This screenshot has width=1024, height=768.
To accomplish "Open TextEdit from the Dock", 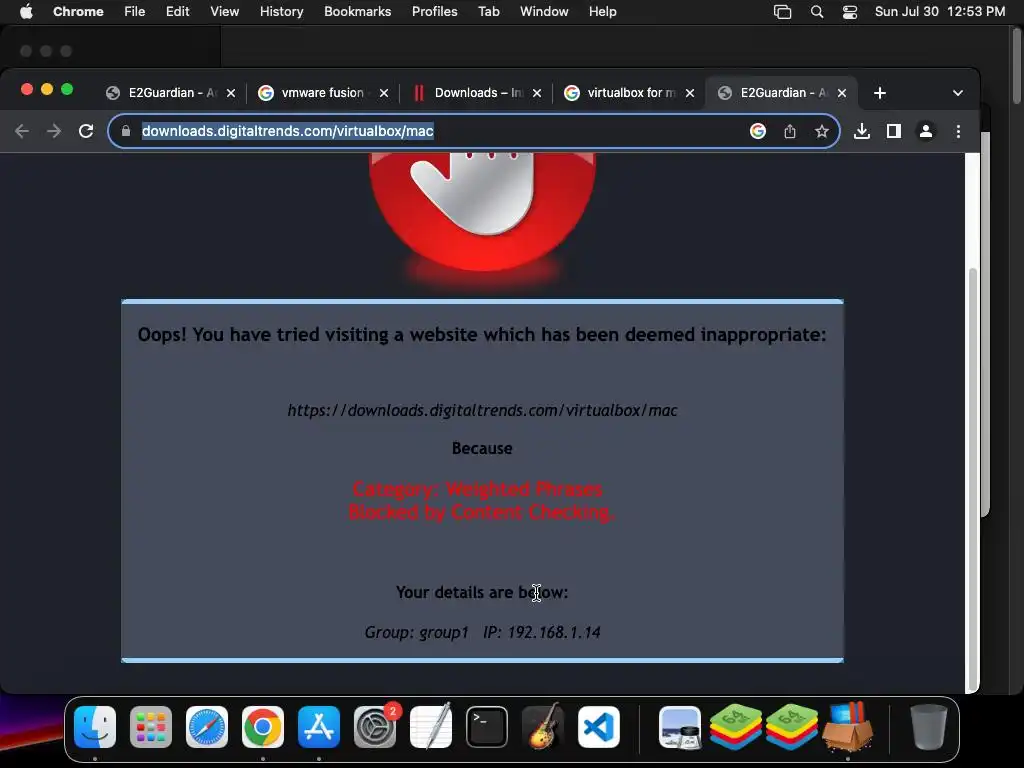I will (431, 727).
